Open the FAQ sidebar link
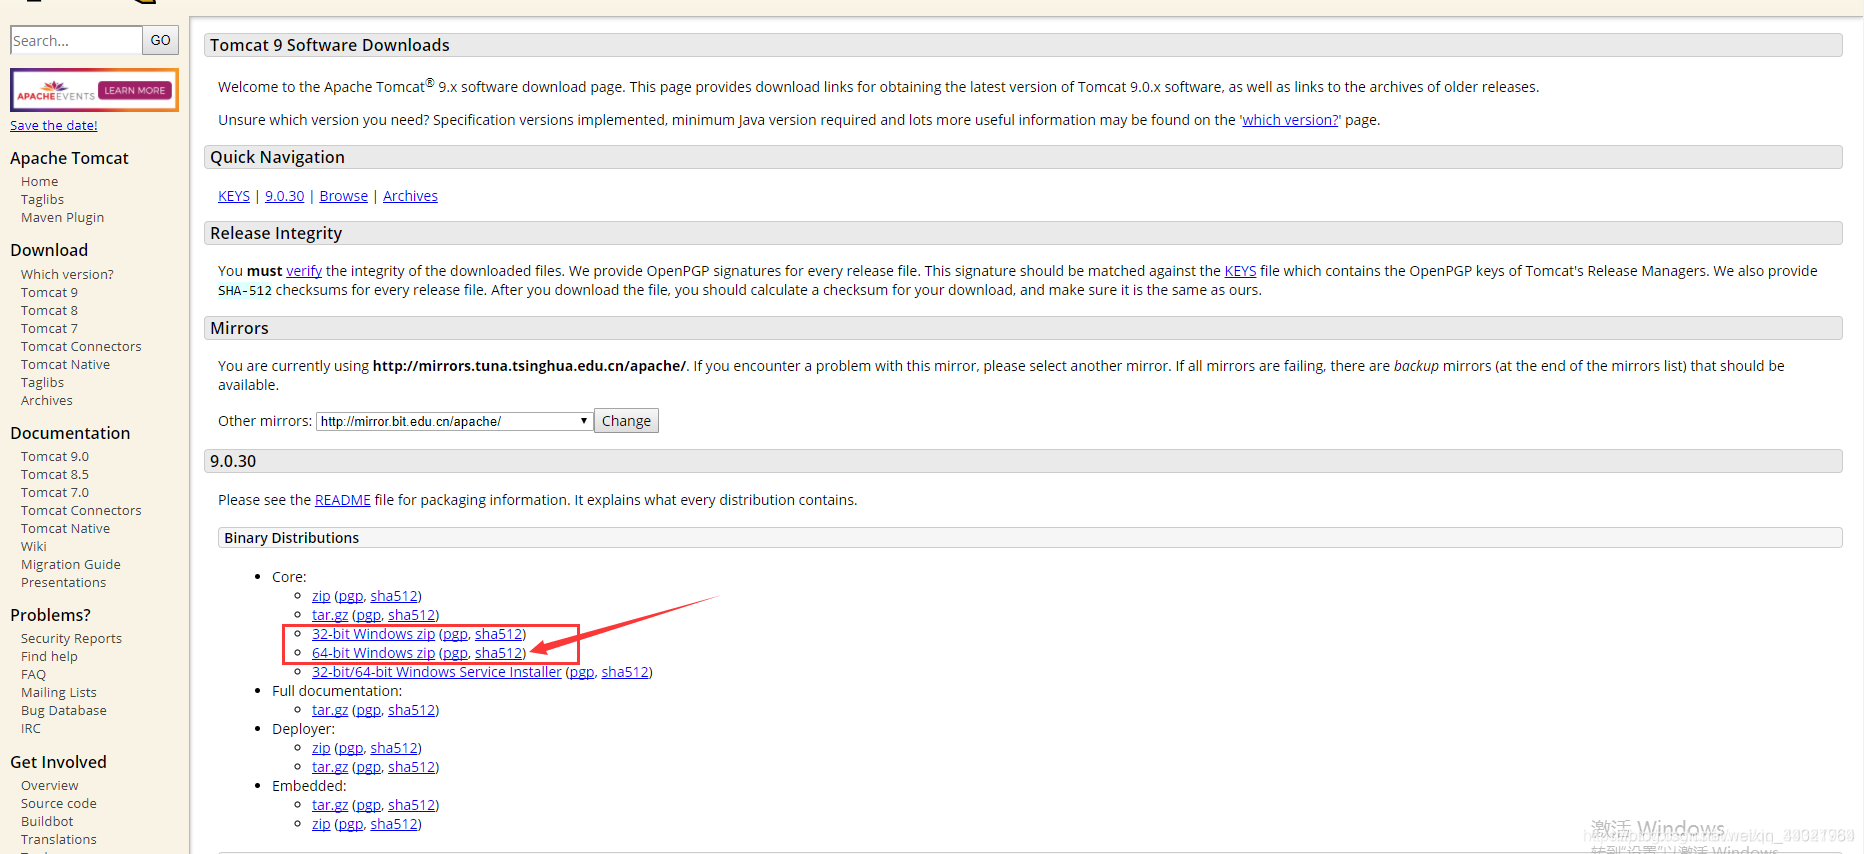The image size is (1864, 854). click(x=33, y=674)
